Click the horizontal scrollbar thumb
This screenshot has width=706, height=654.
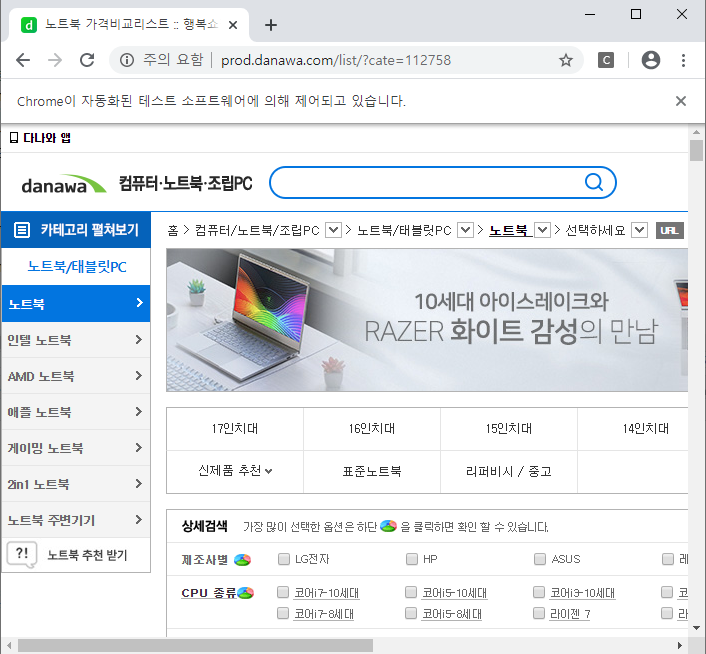pyautogui.click(x=195, y=645)
